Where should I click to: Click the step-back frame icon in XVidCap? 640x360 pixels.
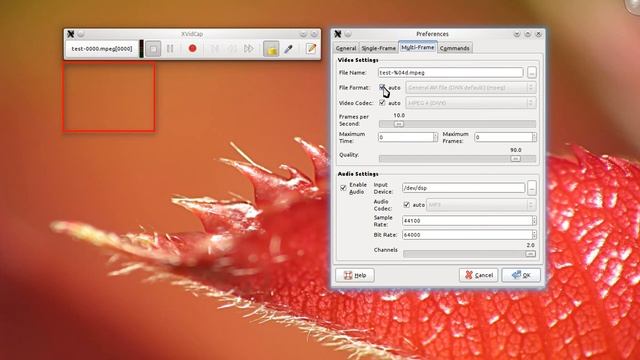point(214,49)
